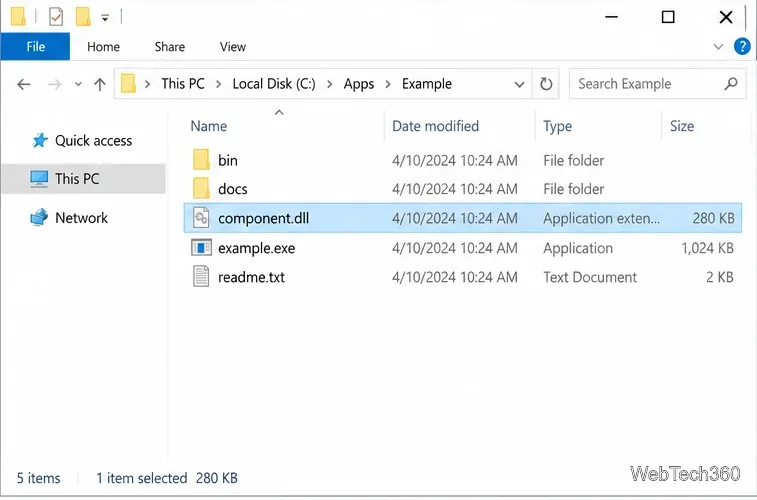Go back with the left arrow
757x500 pixels.
pos(24,84)
